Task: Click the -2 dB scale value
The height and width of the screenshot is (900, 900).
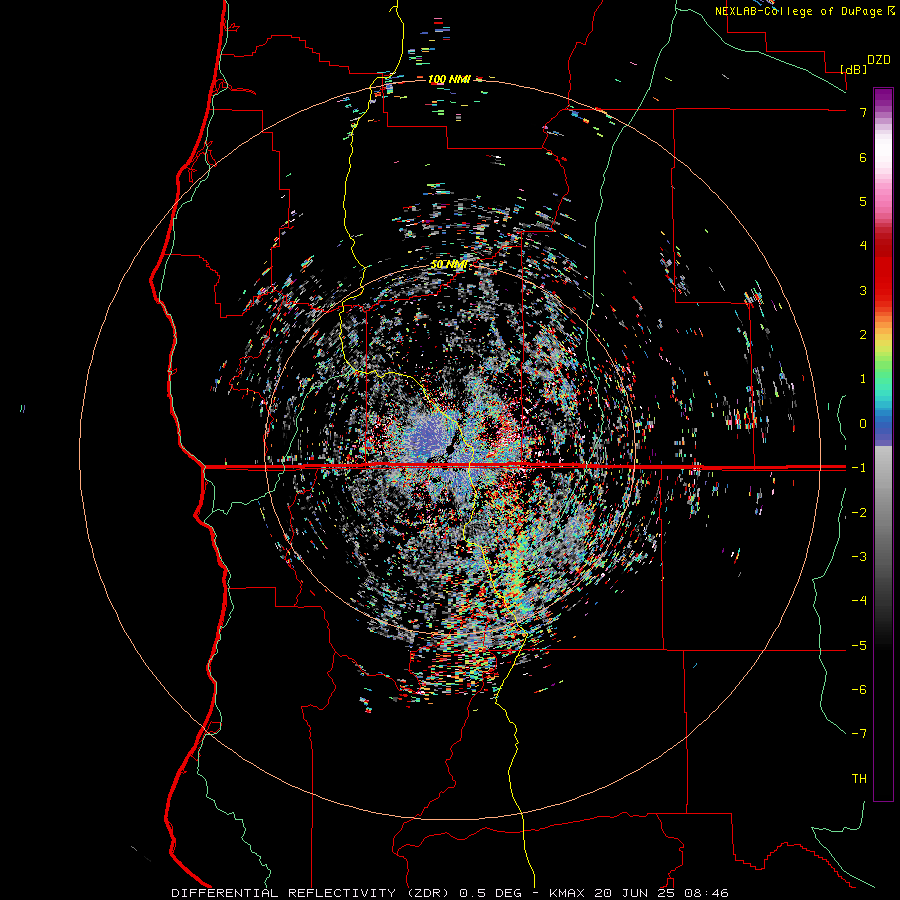Action: coord(859,513)
